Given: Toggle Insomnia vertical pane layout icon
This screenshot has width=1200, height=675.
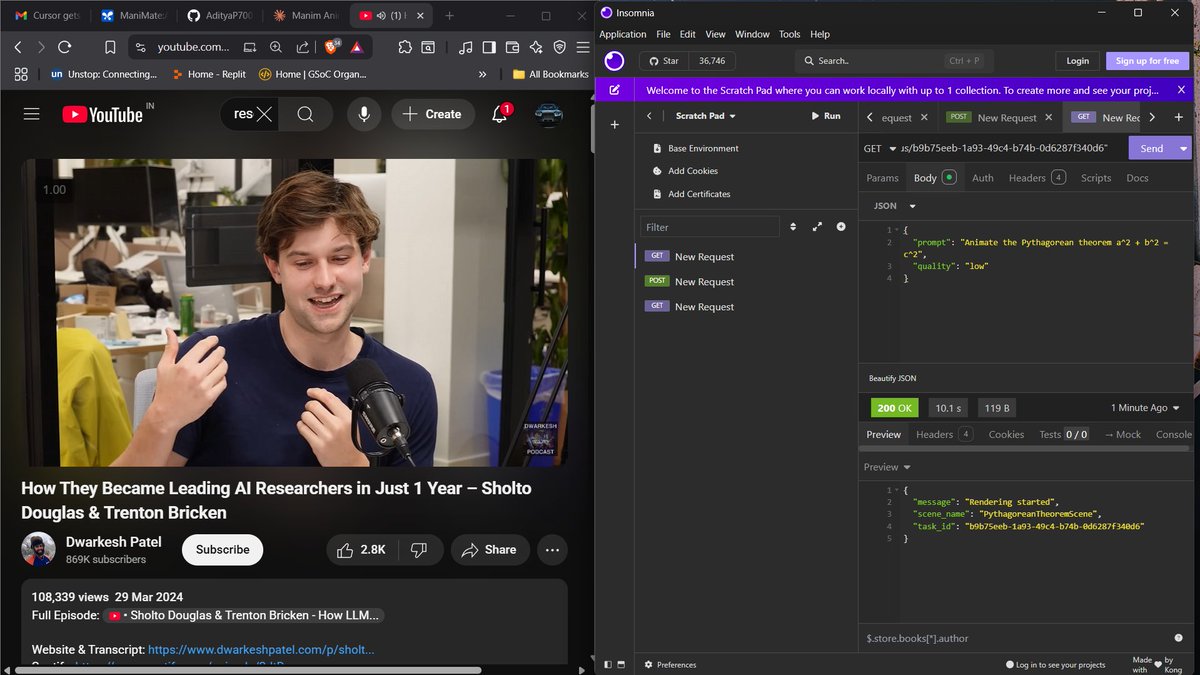Looking at the screenshot, I should pyautogui.click(x=621, y=664).
